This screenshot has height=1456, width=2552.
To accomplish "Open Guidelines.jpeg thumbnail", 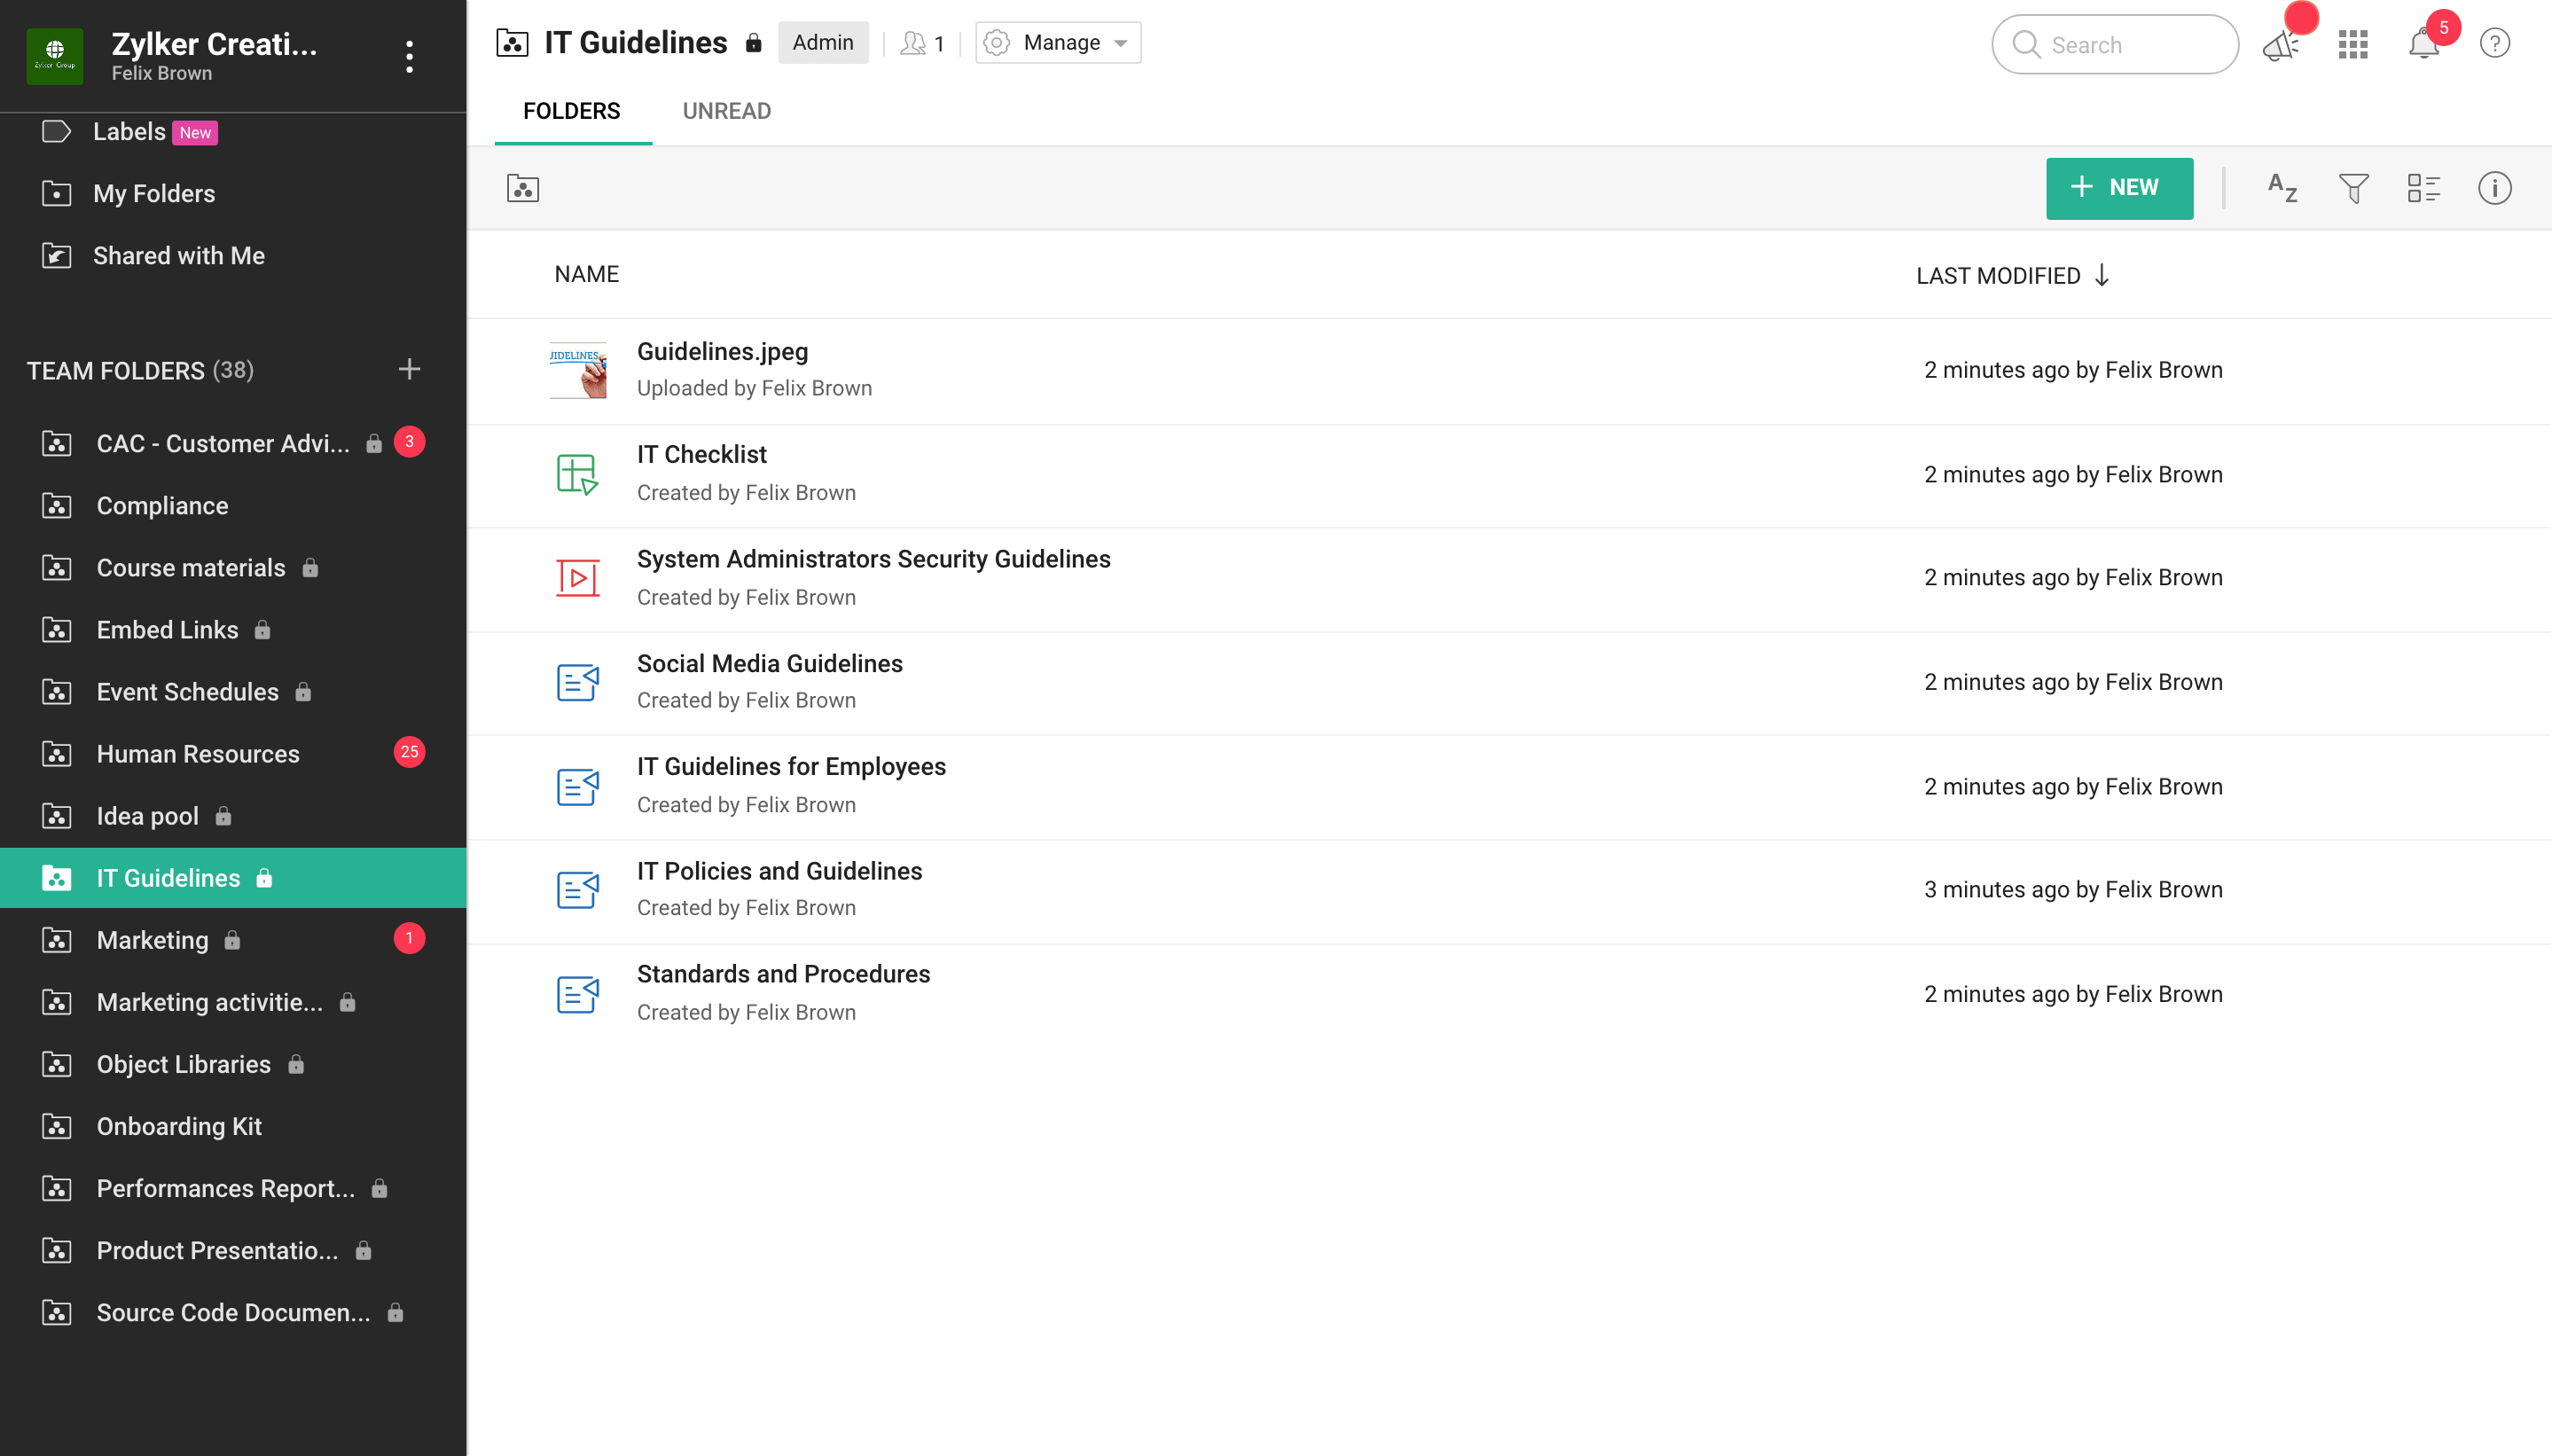I will coord(577,370).
